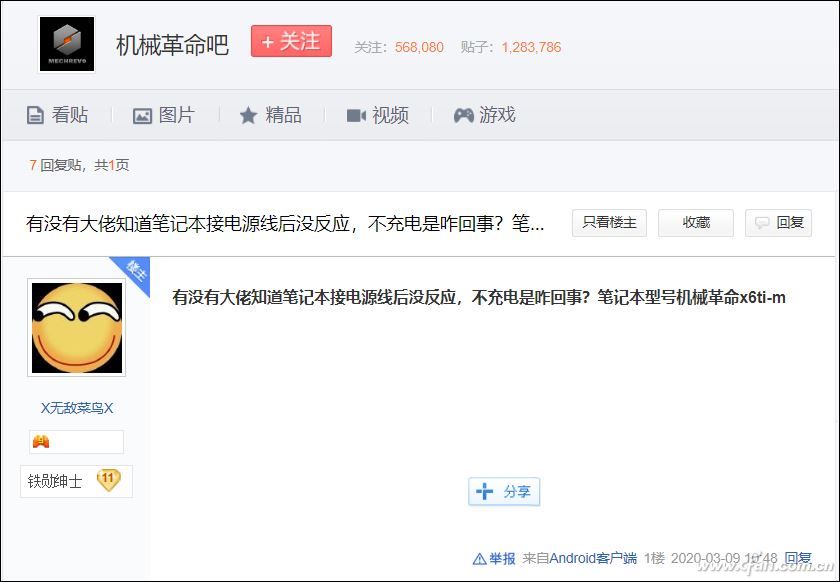Click the 回复 link at bottom right
Screen dimensions: 840x582
[x=805, y=561]
